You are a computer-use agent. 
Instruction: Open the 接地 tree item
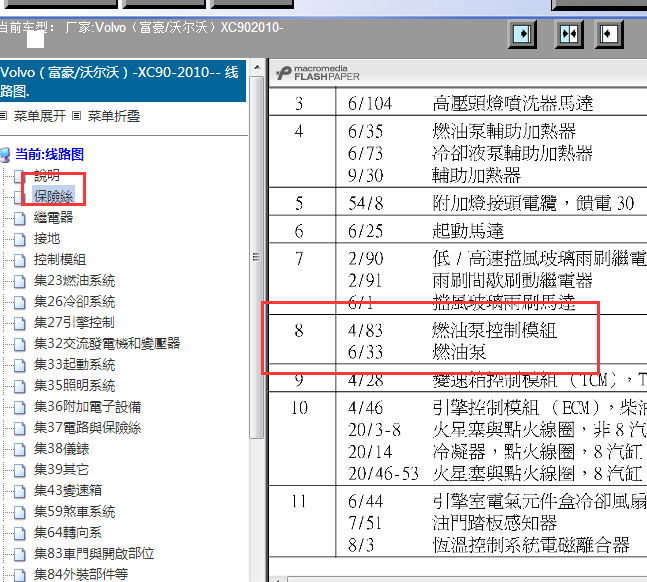click(47, 239)
